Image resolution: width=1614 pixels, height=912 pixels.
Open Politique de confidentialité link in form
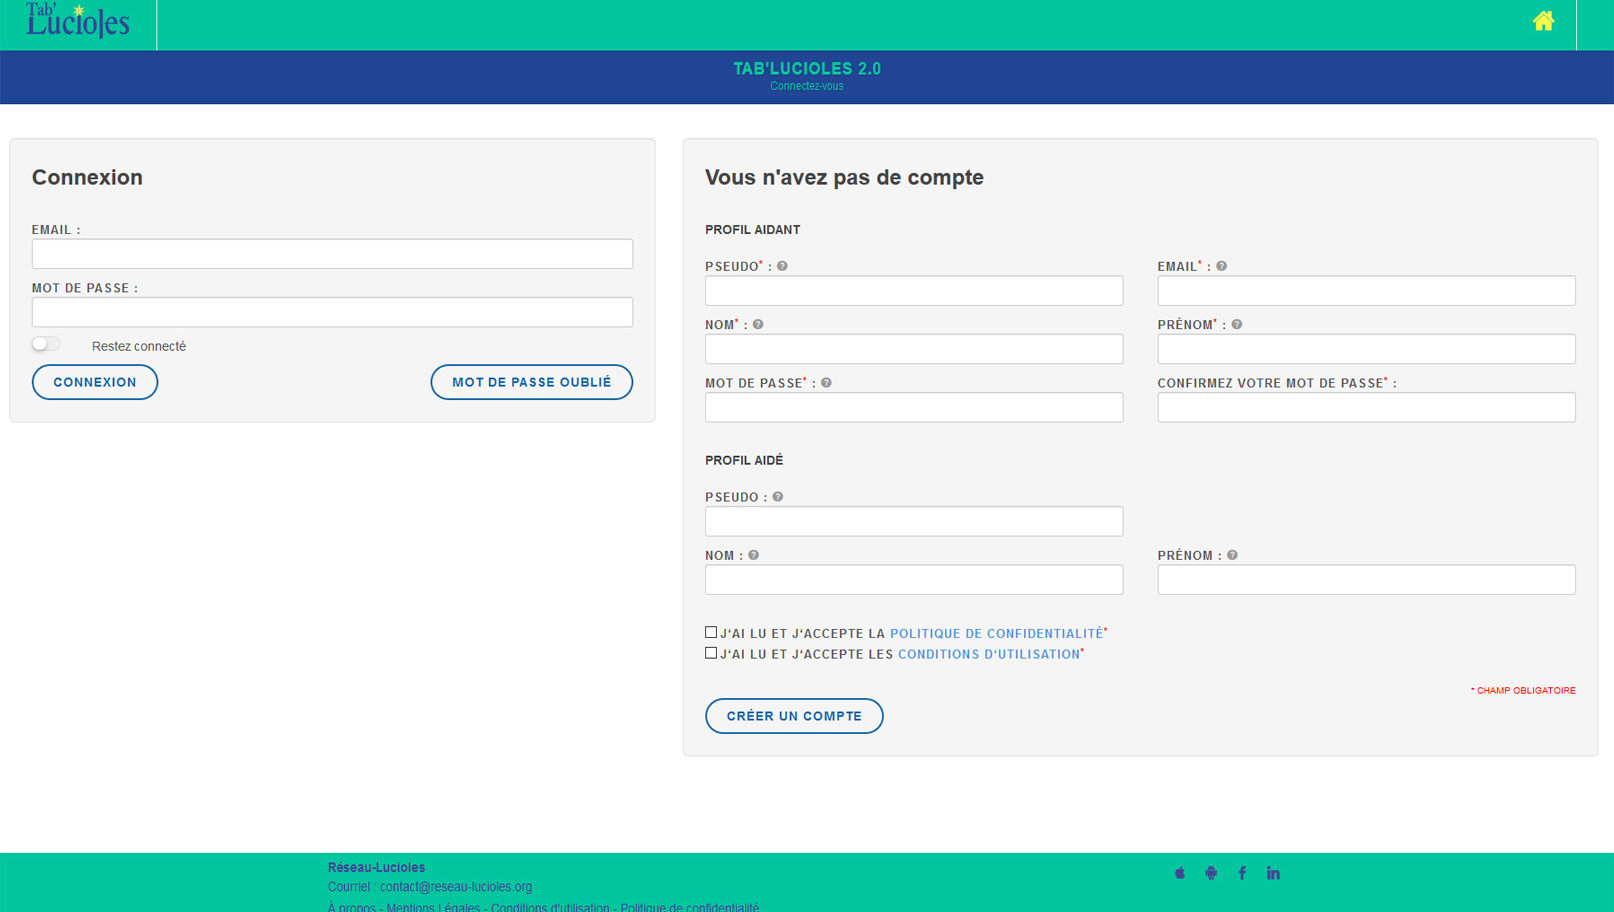(x=996, y=633)
